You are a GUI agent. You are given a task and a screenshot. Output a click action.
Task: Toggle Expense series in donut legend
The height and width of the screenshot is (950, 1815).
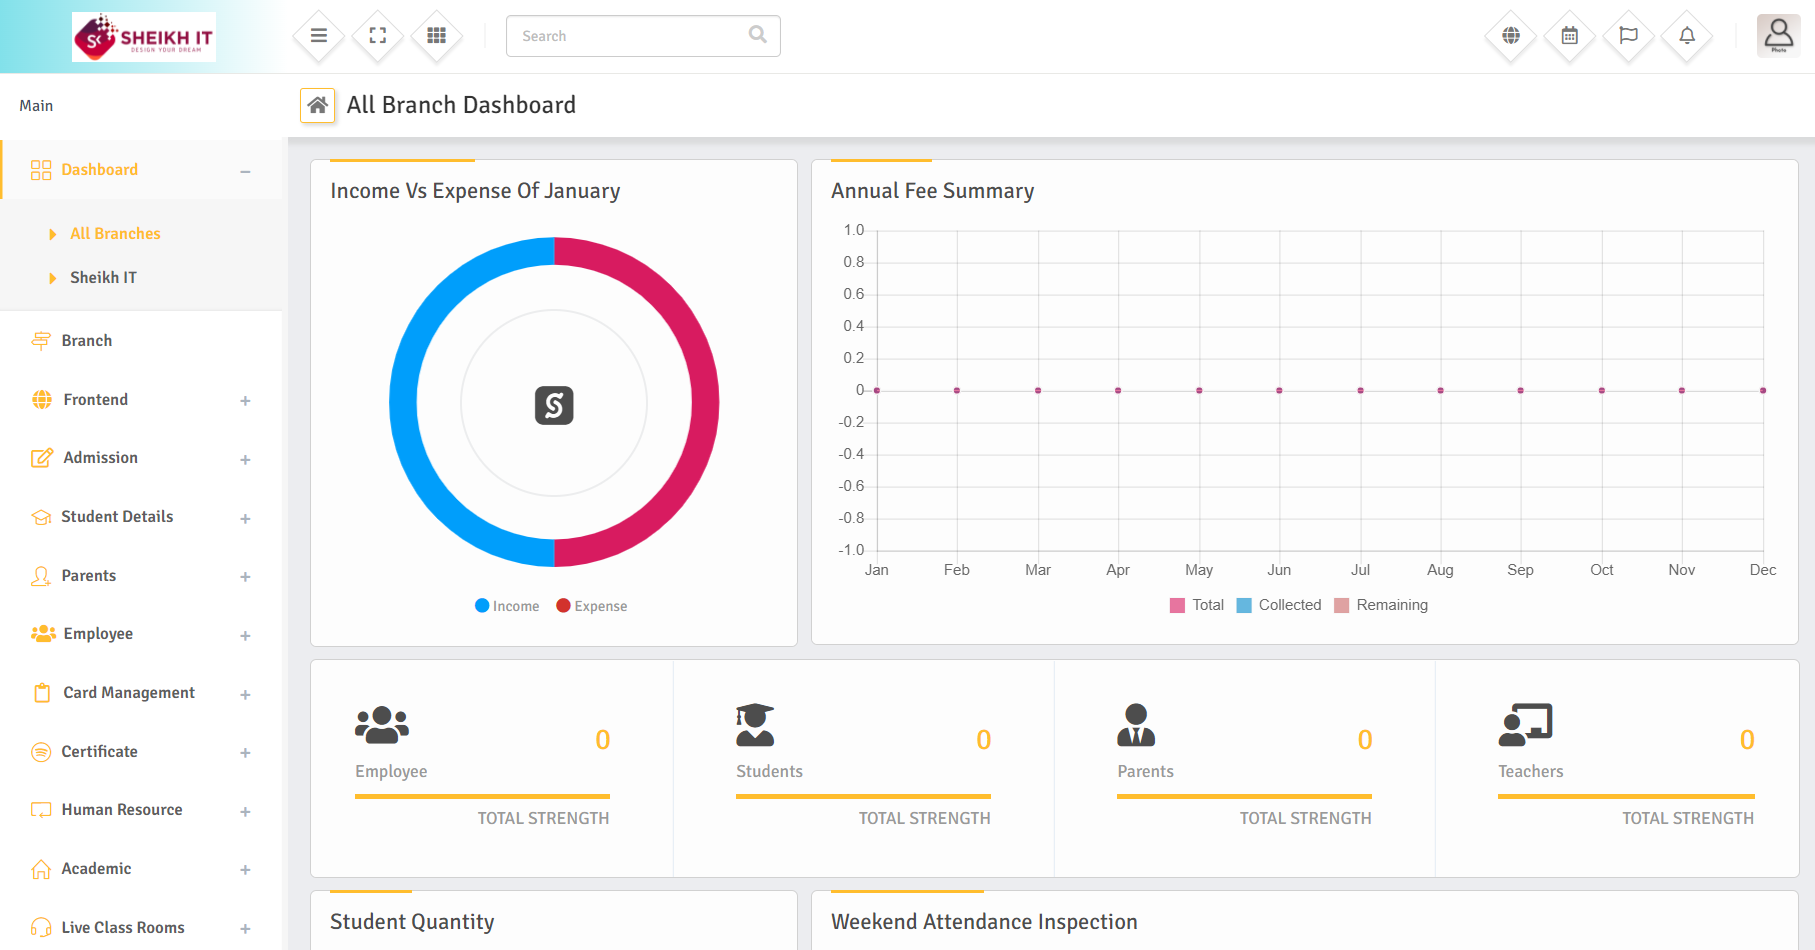(592, 606)
